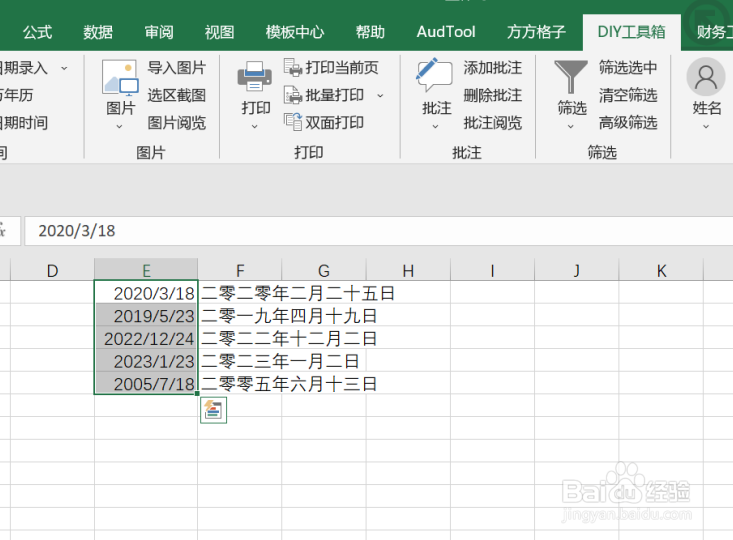This screenshot has height=540, width=733.
Task: Select column G header
Action: (x=324, y=270)
